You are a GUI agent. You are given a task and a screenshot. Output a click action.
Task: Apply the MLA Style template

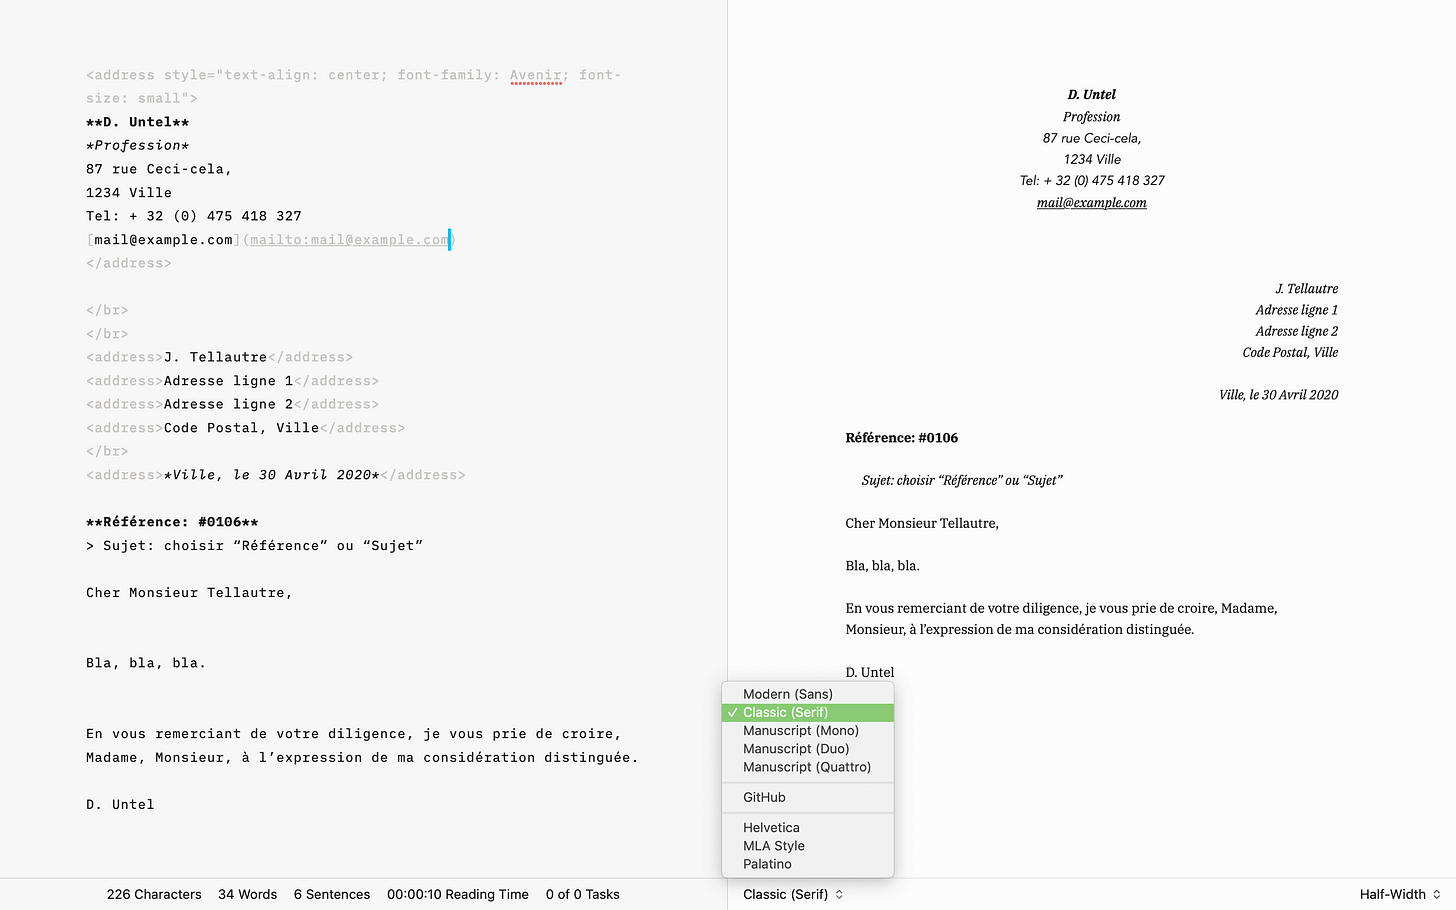(x=773, y=845)
